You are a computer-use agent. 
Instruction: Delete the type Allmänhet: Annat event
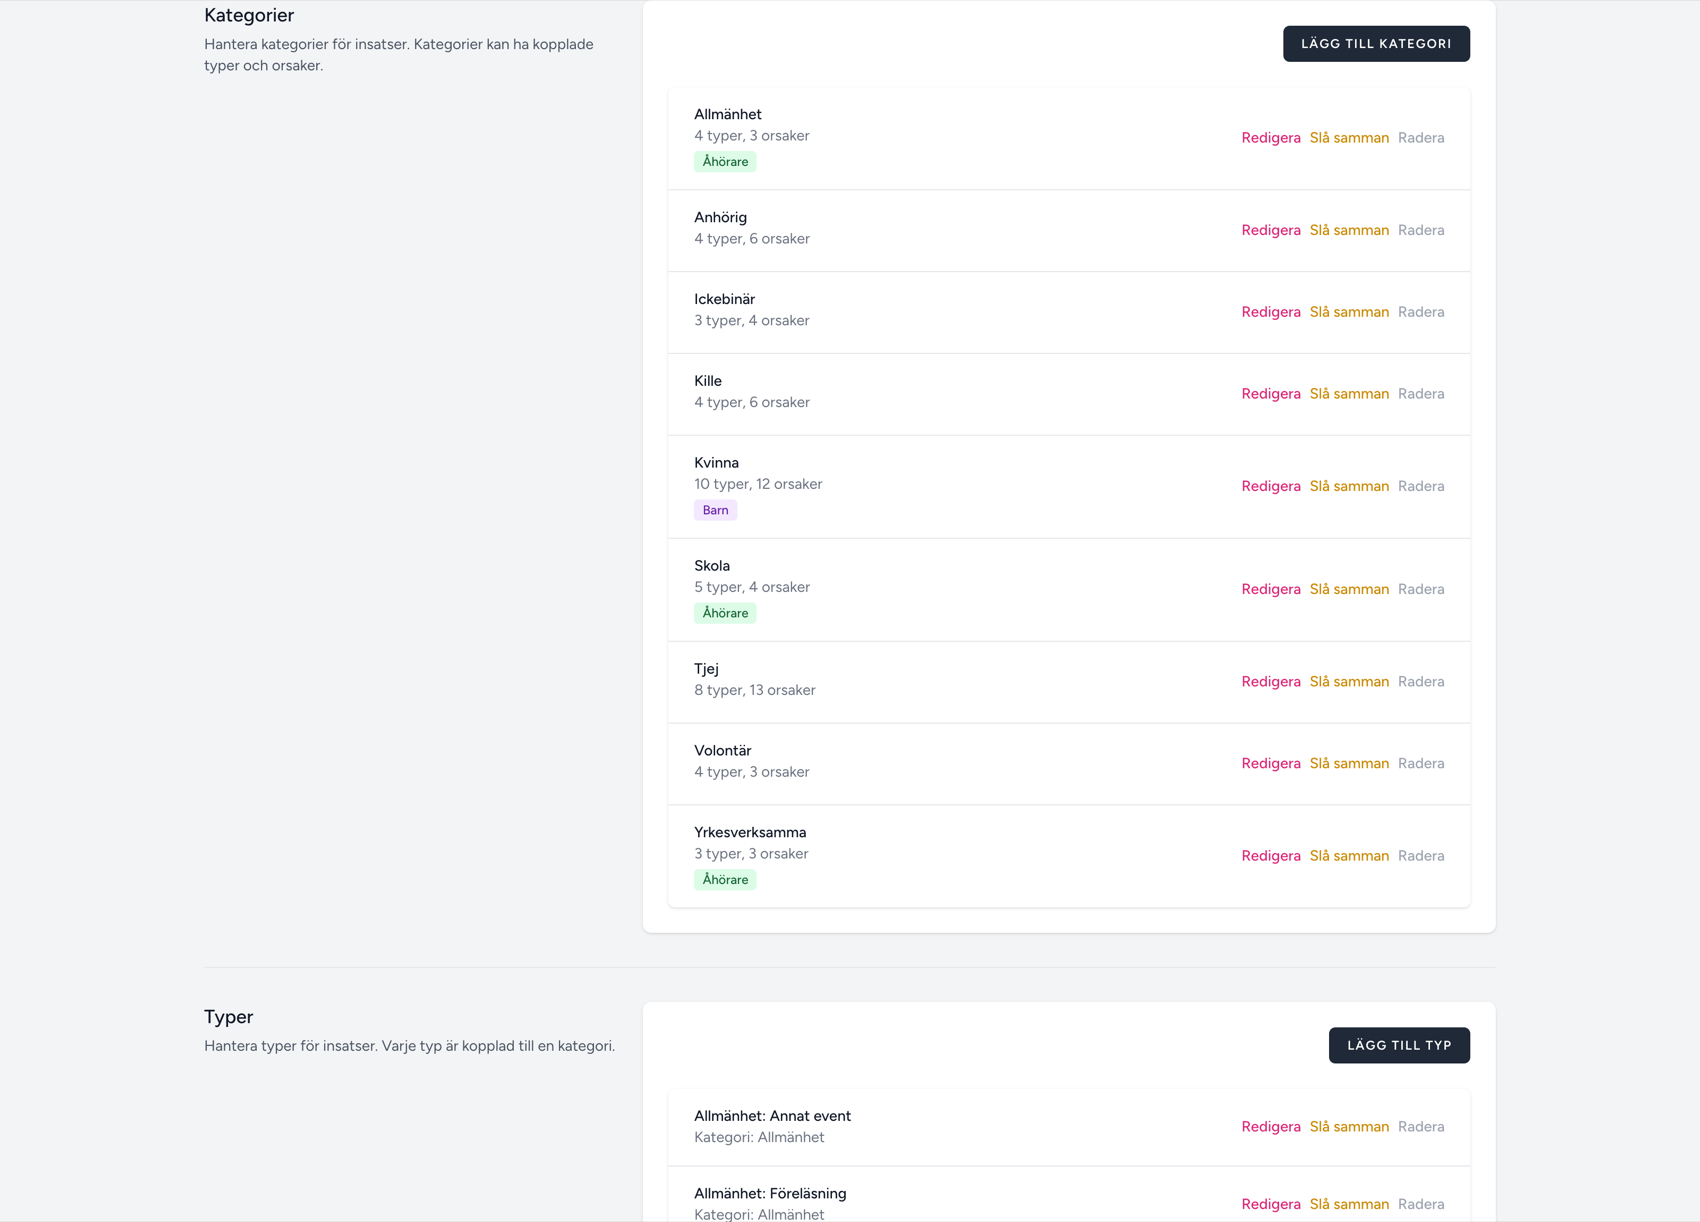1421,1127
